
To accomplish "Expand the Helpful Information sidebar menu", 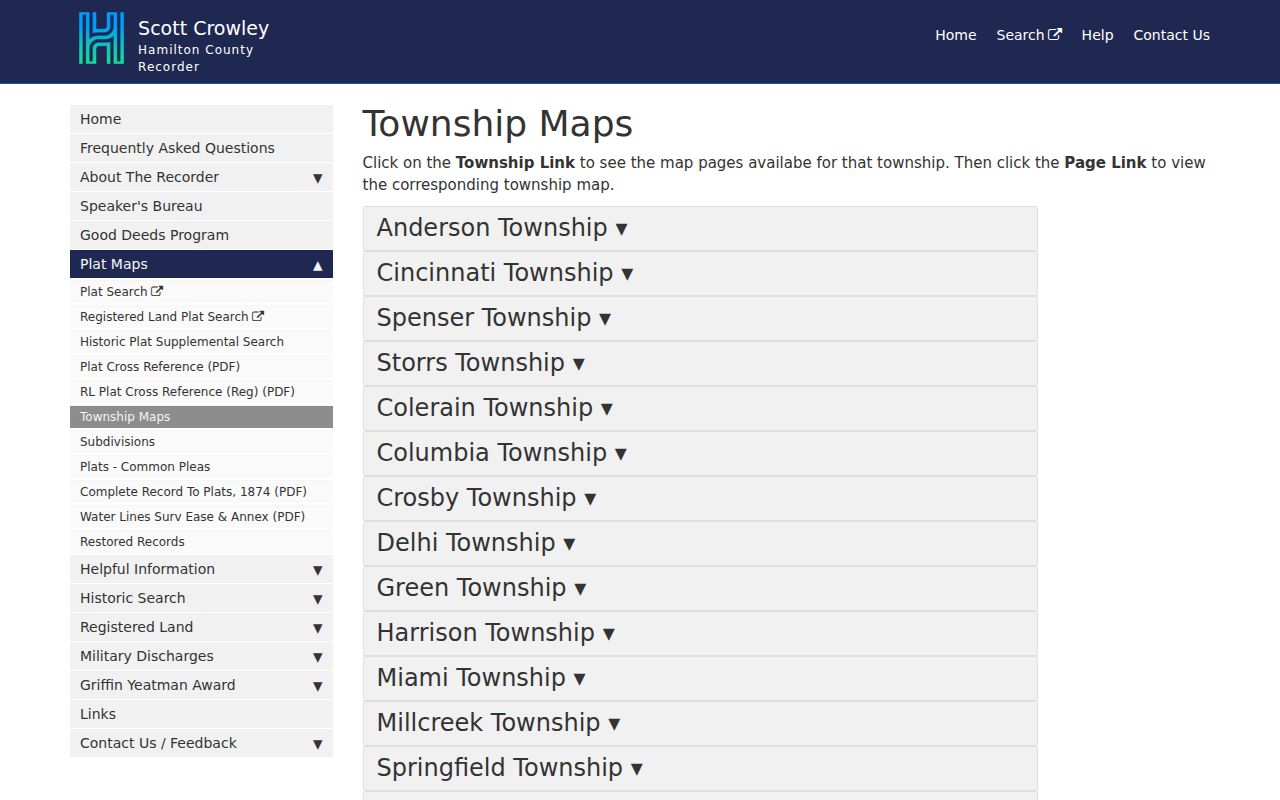I will pos(201,569).
